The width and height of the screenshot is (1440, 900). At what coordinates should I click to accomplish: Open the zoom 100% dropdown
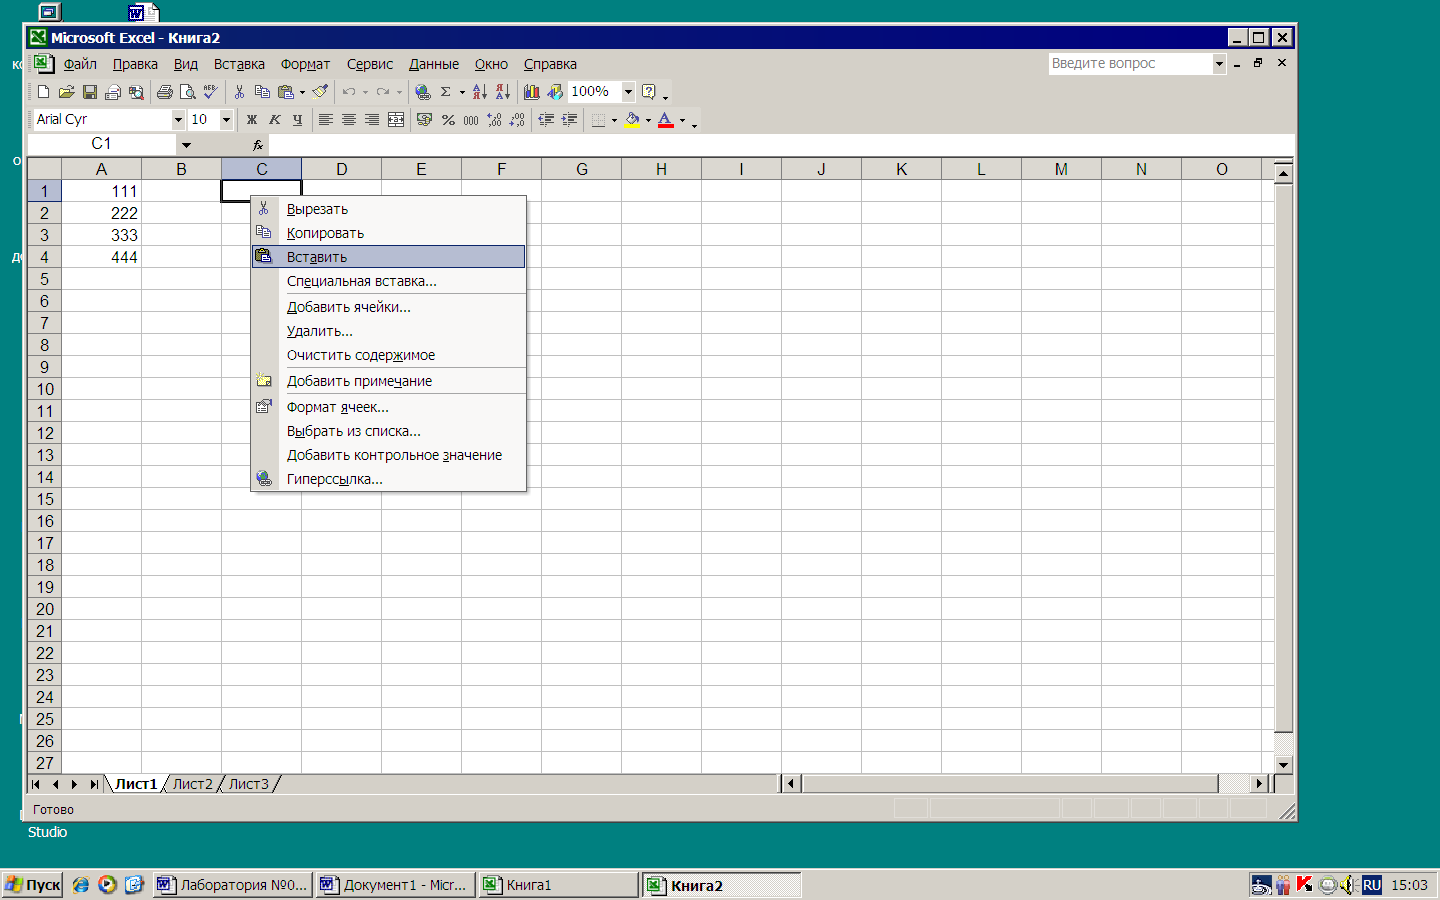click(x=628, y=92)
